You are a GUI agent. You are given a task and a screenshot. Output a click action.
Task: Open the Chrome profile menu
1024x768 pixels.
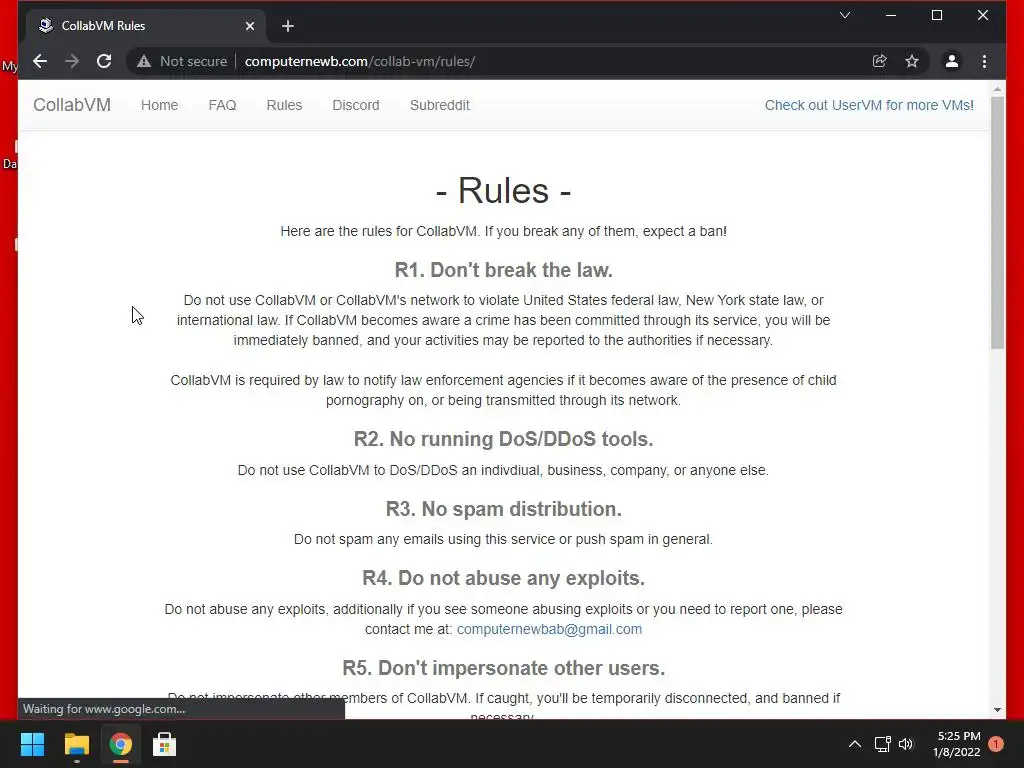(x=952, y=61)
